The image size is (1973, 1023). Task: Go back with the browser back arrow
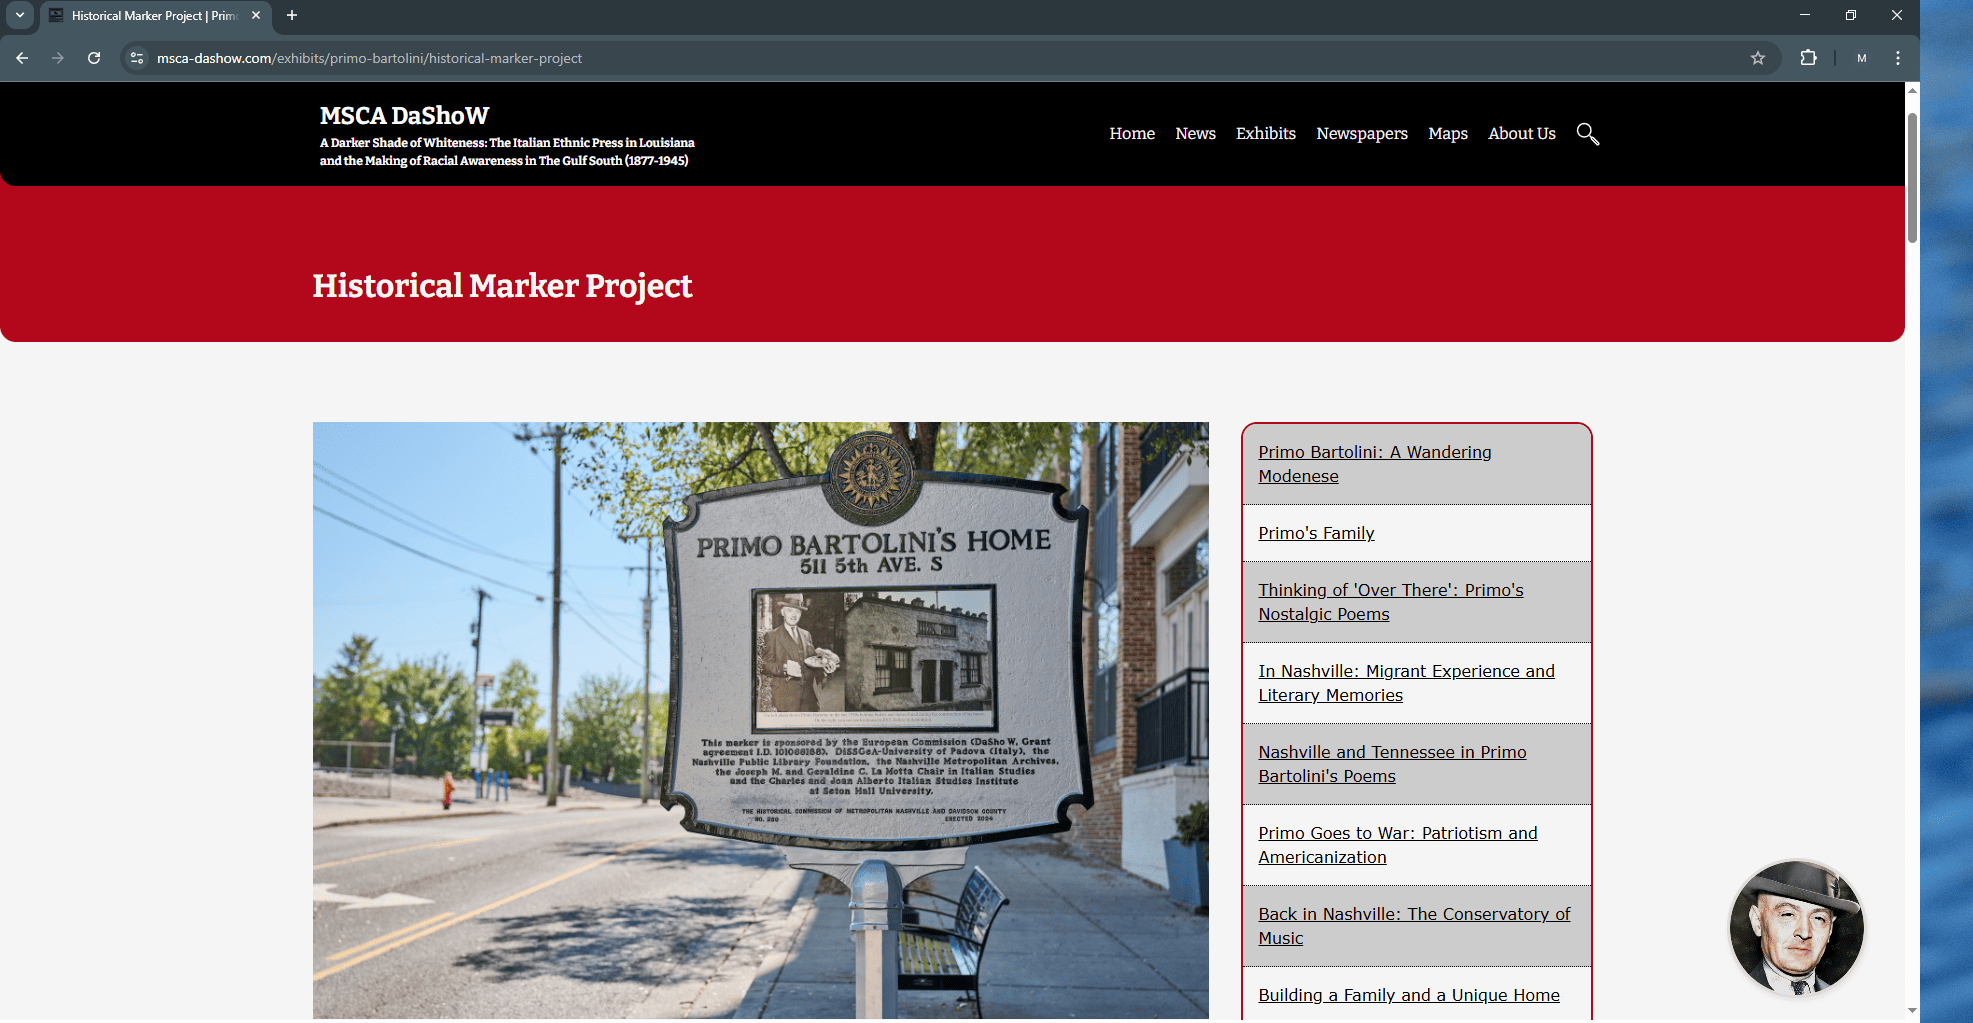[x=22, y=58]
